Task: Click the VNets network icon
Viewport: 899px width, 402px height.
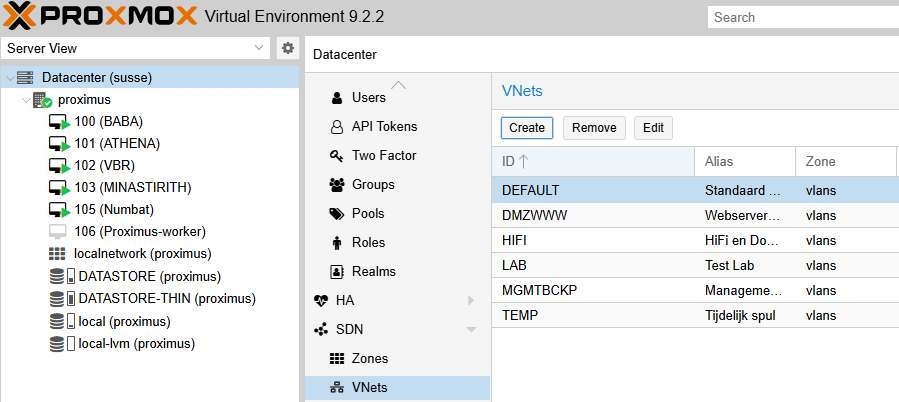Action: coord(337,388)
